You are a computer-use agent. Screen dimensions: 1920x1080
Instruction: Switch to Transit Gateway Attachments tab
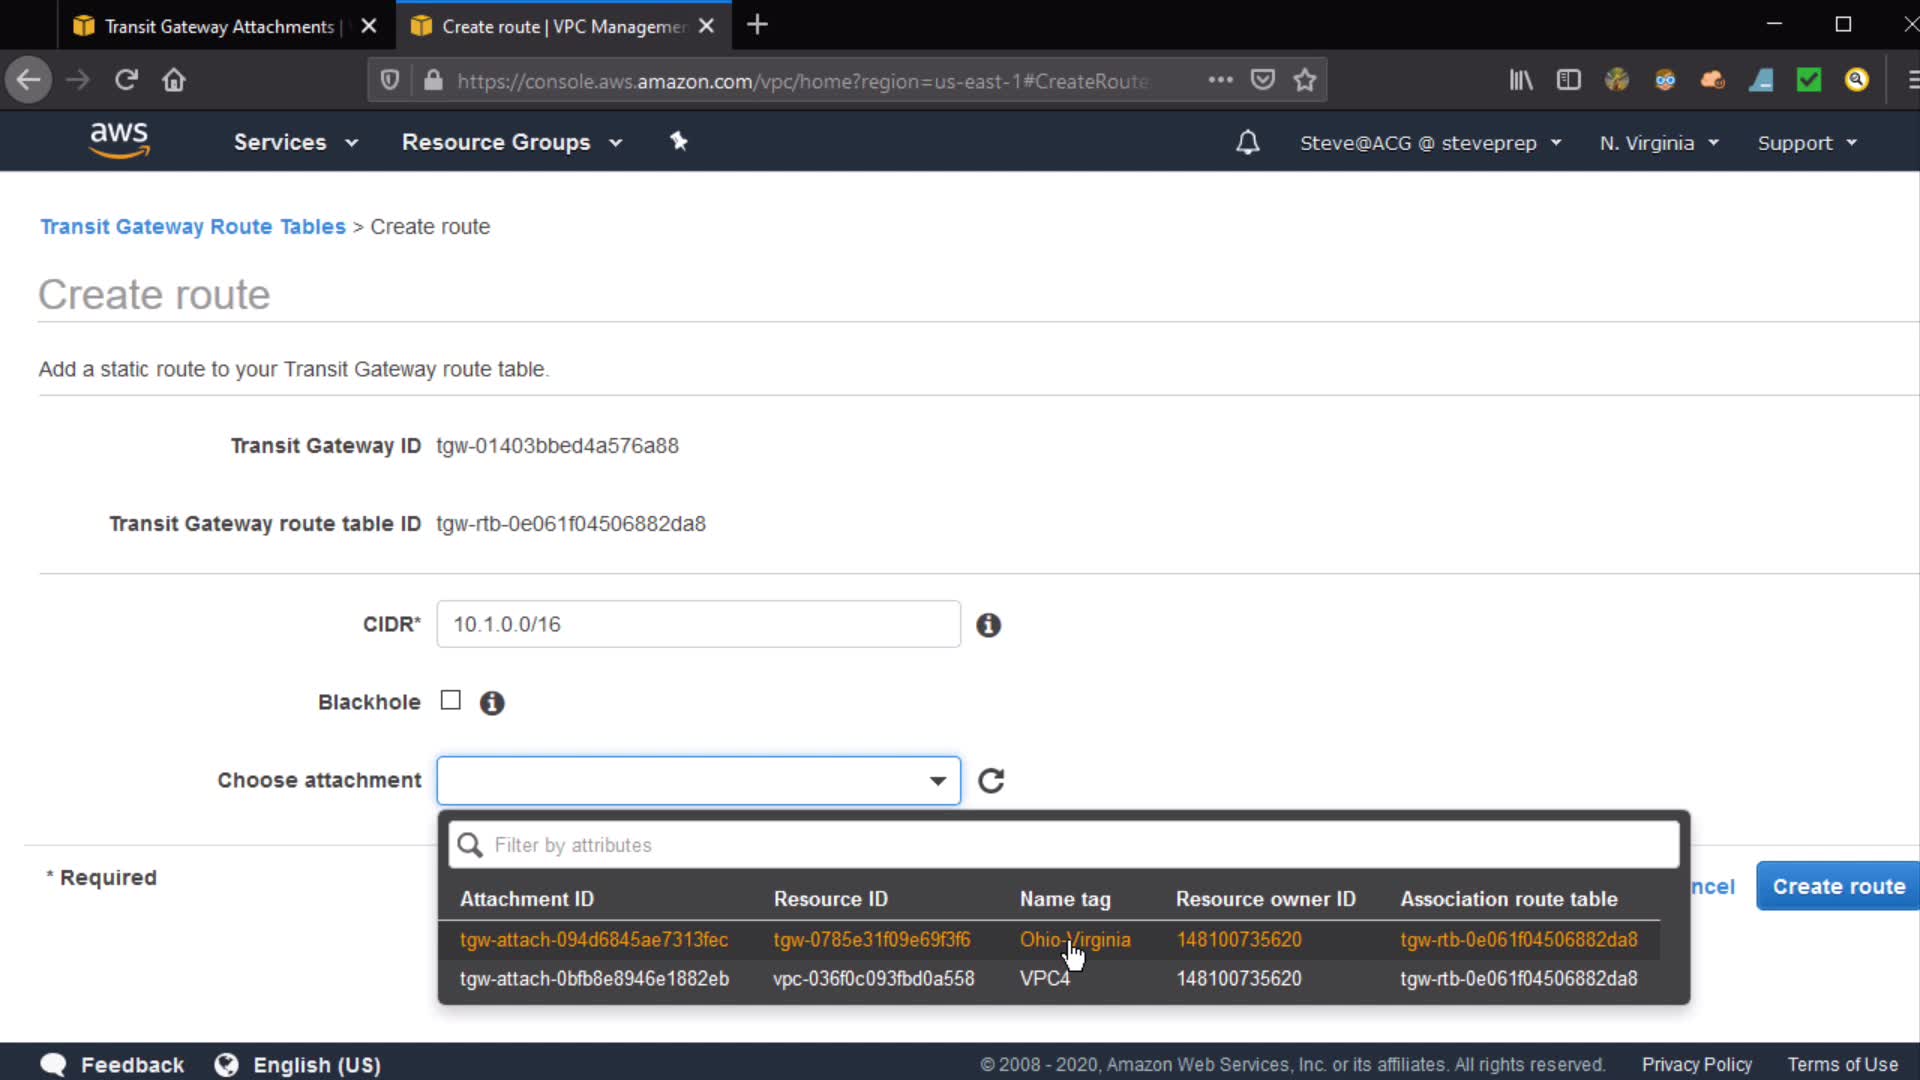pos(220,26)
